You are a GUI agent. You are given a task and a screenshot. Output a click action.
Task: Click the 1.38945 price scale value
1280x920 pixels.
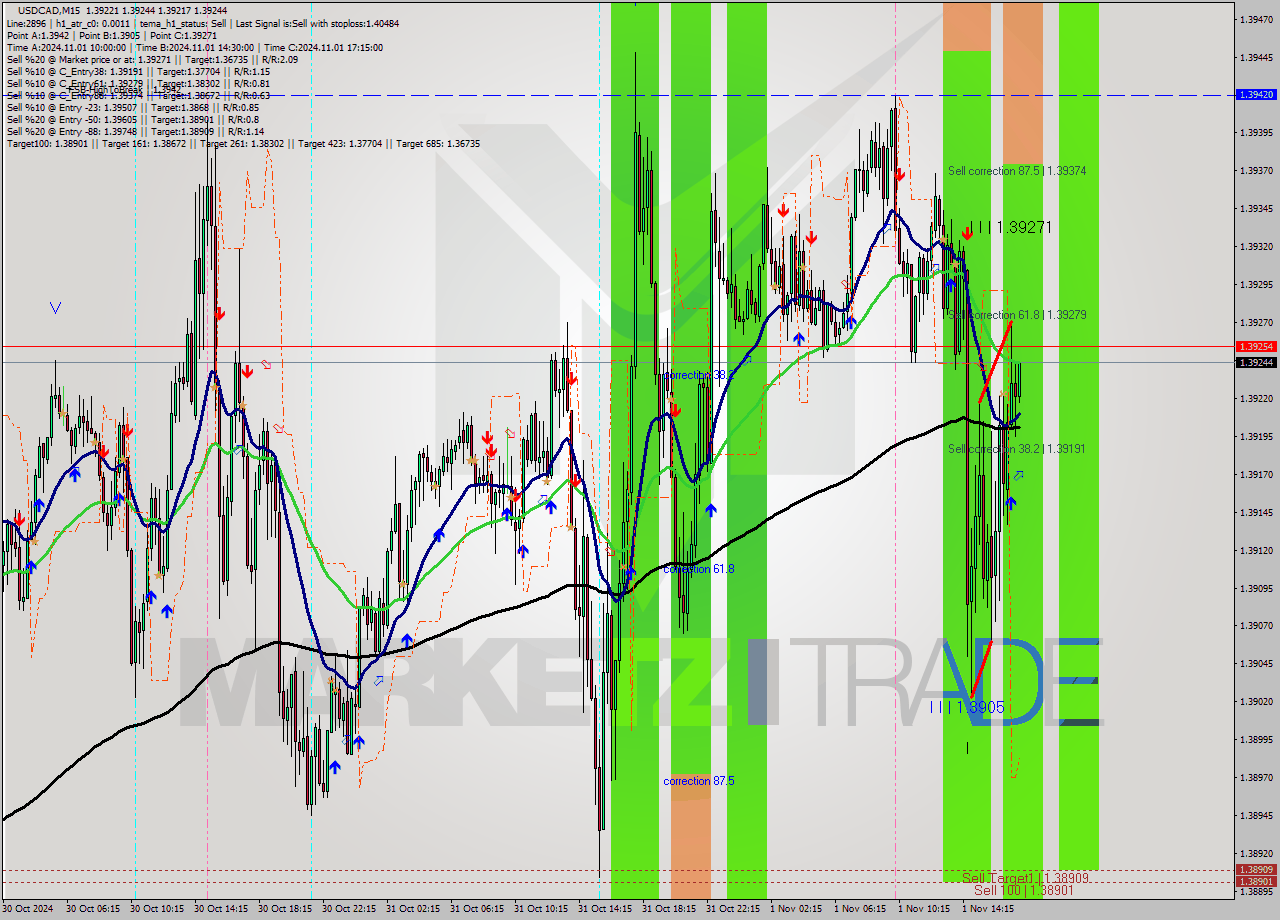click(1256, 815)
